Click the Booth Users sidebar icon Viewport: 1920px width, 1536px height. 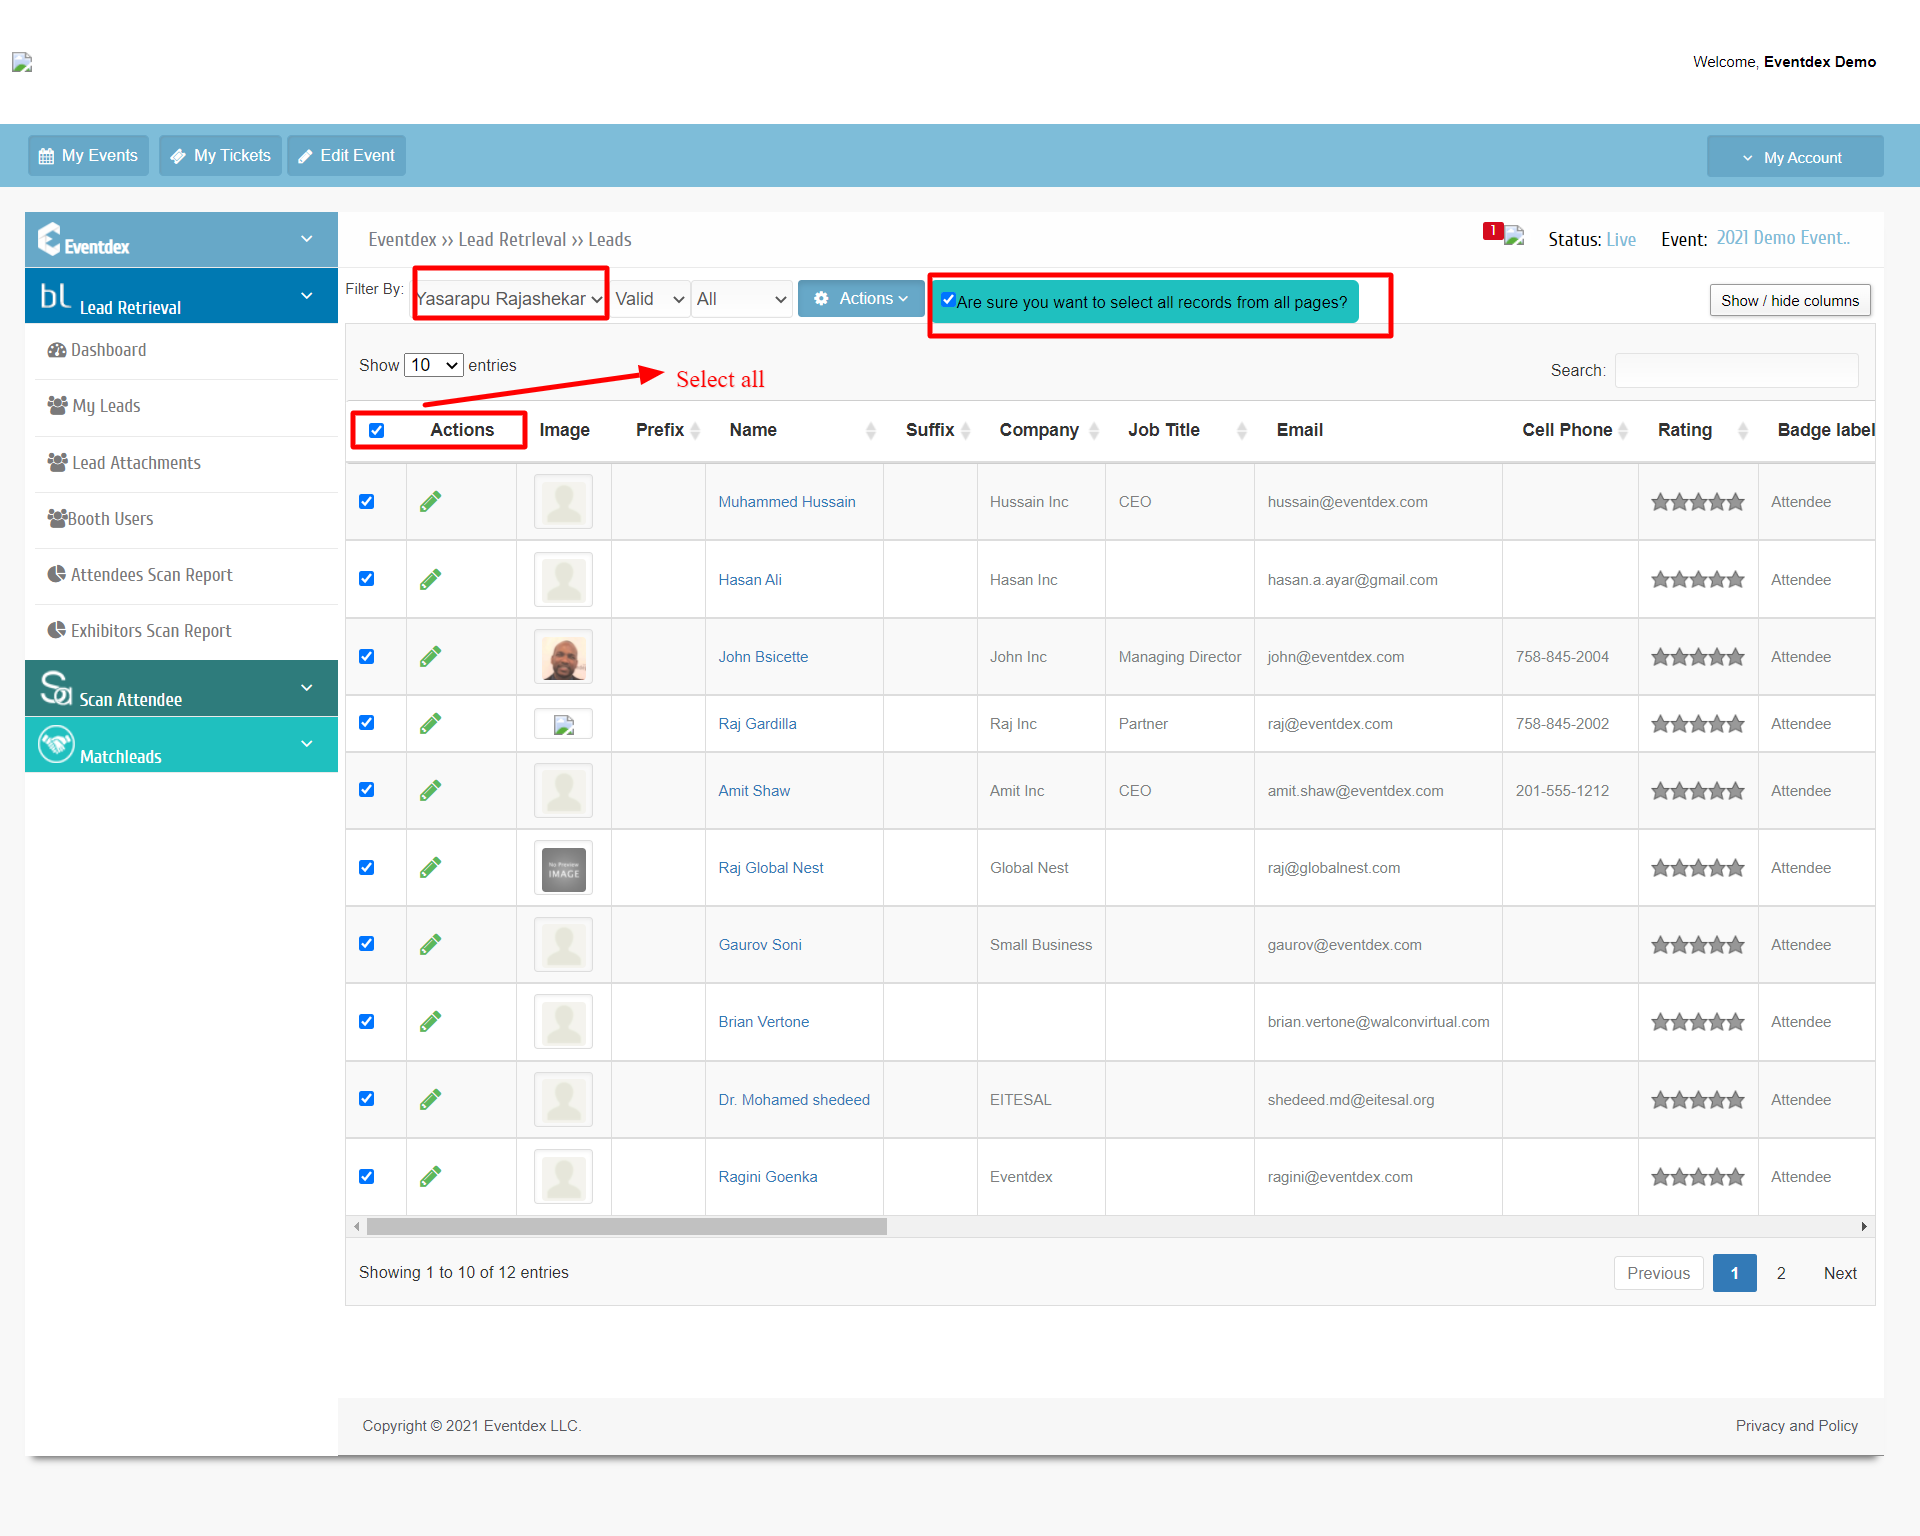coord(57,519)
